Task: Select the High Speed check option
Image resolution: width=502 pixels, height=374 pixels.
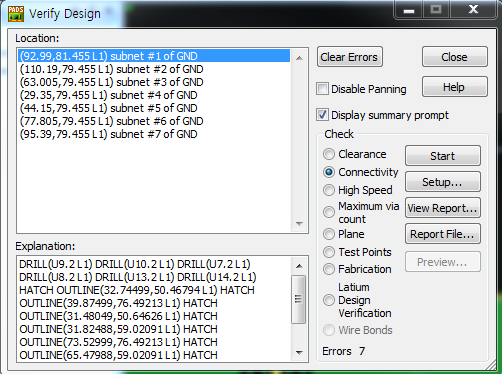Action: [329, 190]
